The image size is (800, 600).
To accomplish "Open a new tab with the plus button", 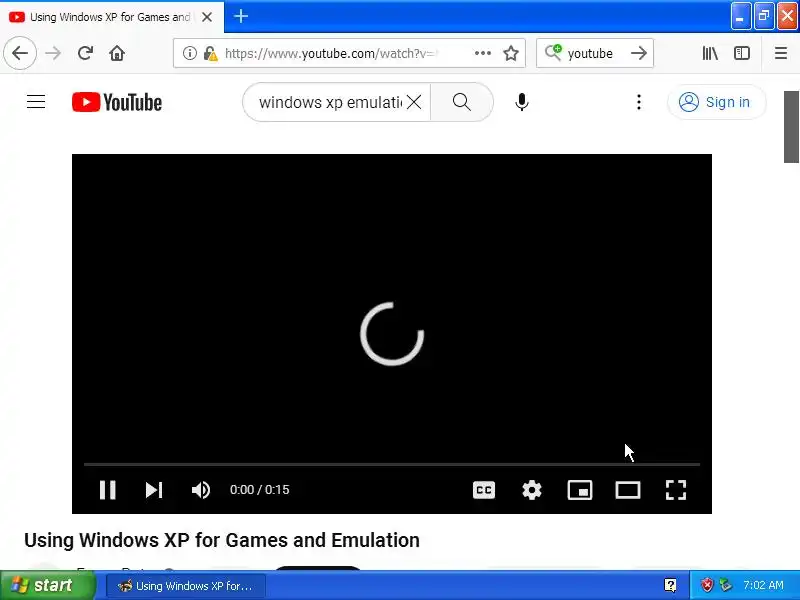I will (x=241, y=16).
